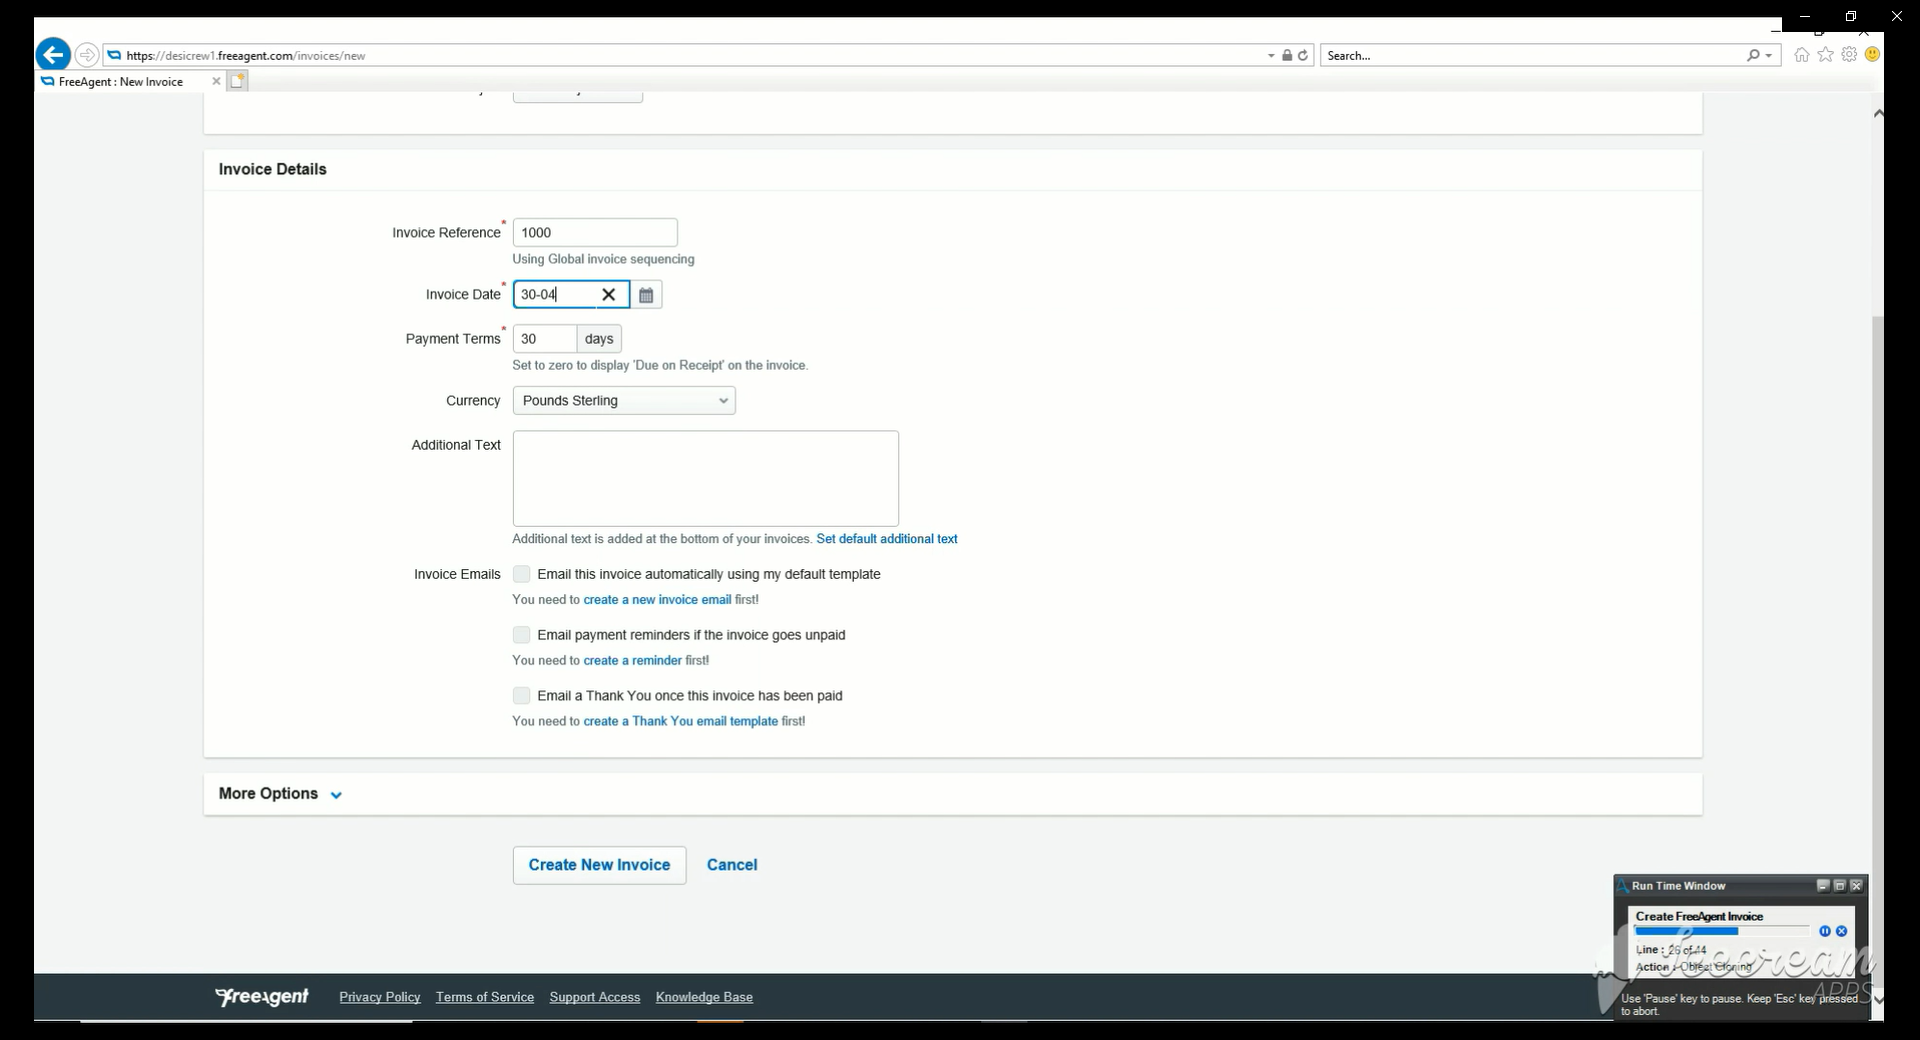Open the Set default additional text link

pyautogui.click(x=887, y=539)
